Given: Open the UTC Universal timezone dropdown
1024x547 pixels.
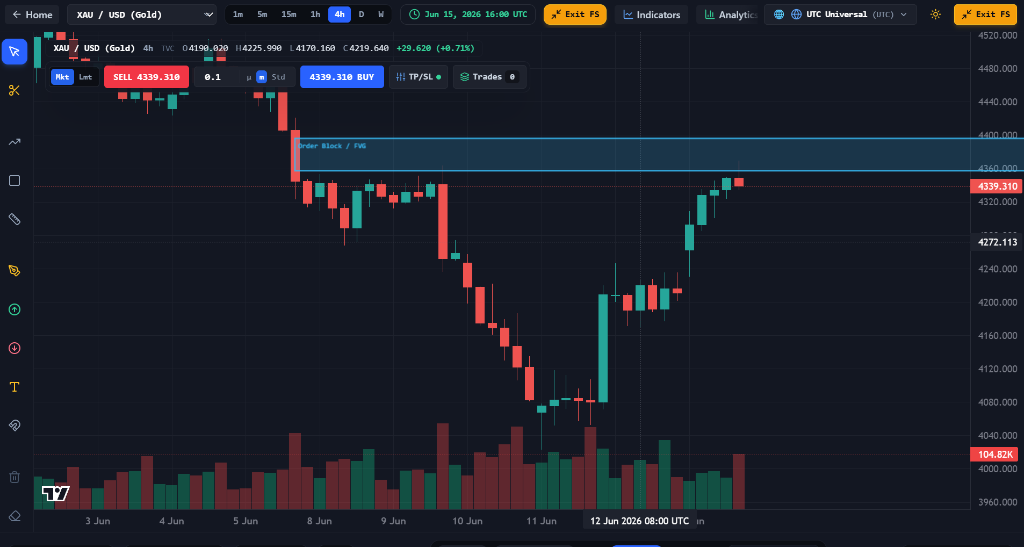Looking at the screenshot, I should [841, 14].
